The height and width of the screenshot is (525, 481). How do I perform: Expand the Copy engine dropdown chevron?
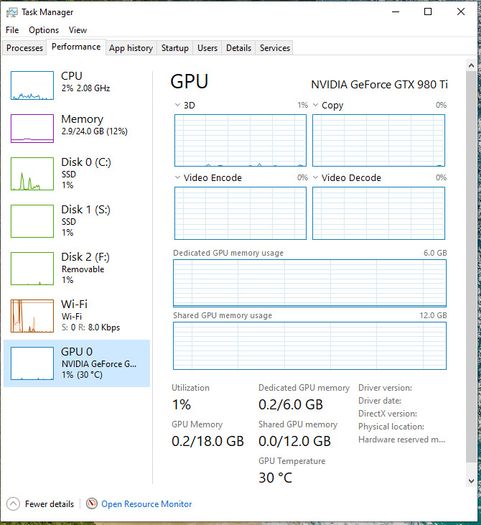click(315, 105)
